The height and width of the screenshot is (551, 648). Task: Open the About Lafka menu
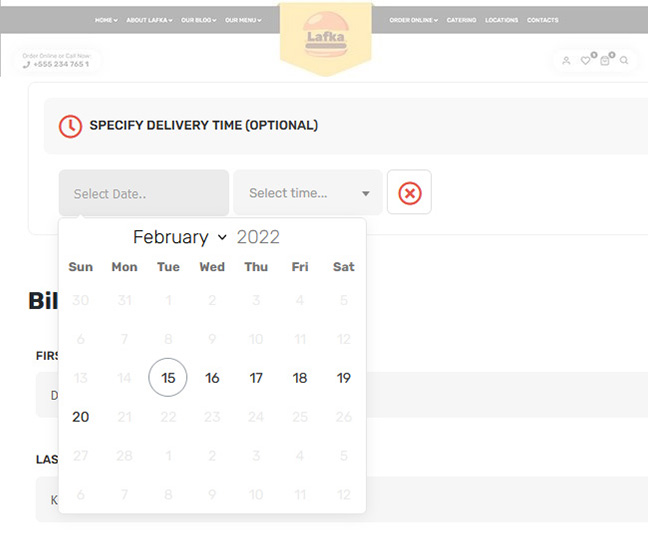[x=149, y=20]
